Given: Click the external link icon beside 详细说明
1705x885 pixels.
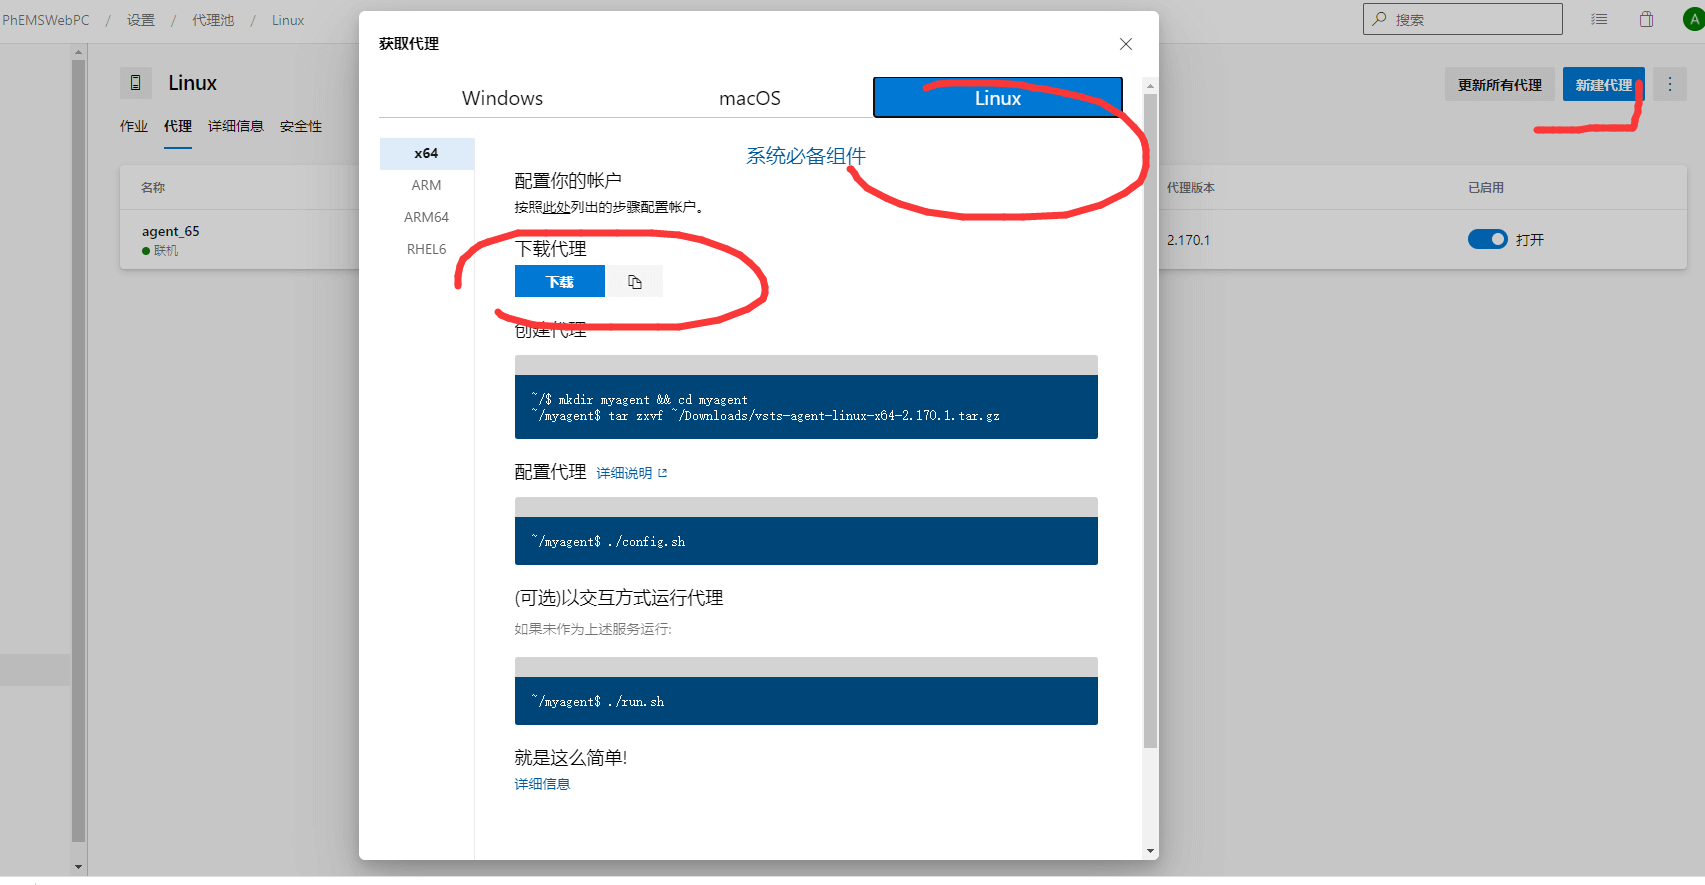Looking at the screenshot, I should (663, 473).
